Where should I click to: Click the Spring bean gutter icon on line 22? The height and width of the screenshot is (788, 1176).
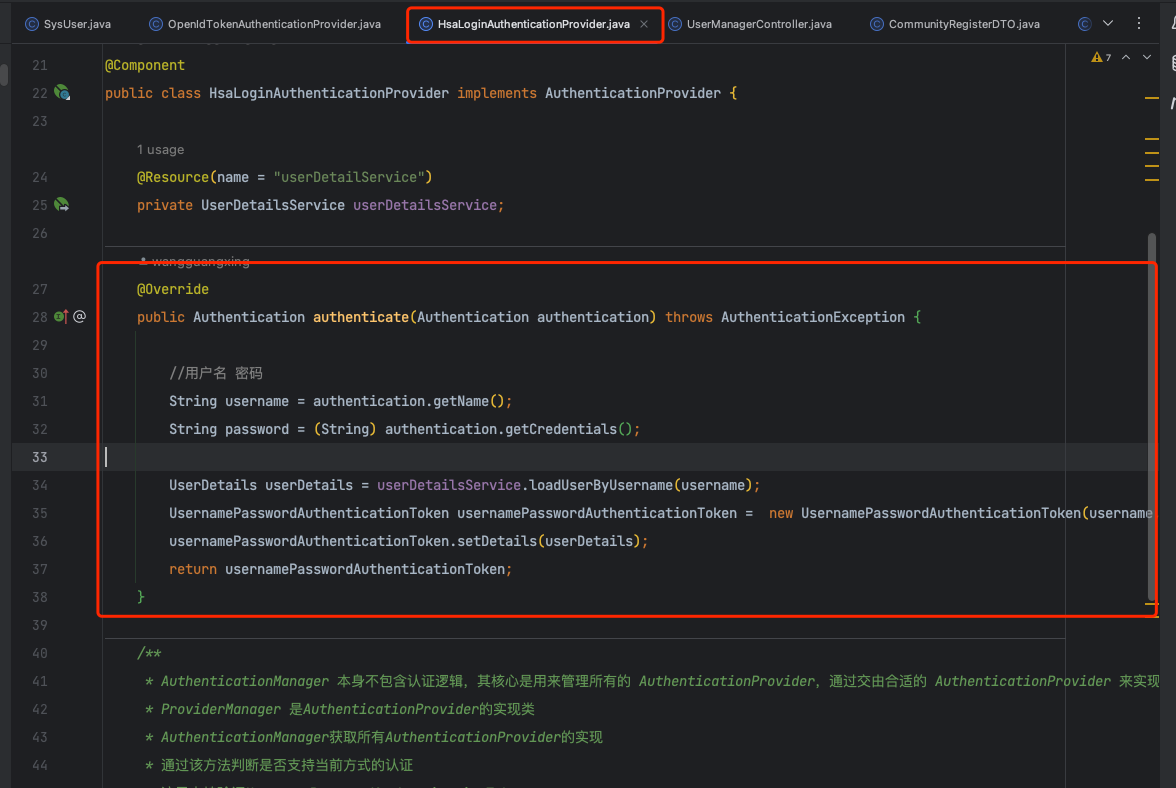tap(62, 93)
